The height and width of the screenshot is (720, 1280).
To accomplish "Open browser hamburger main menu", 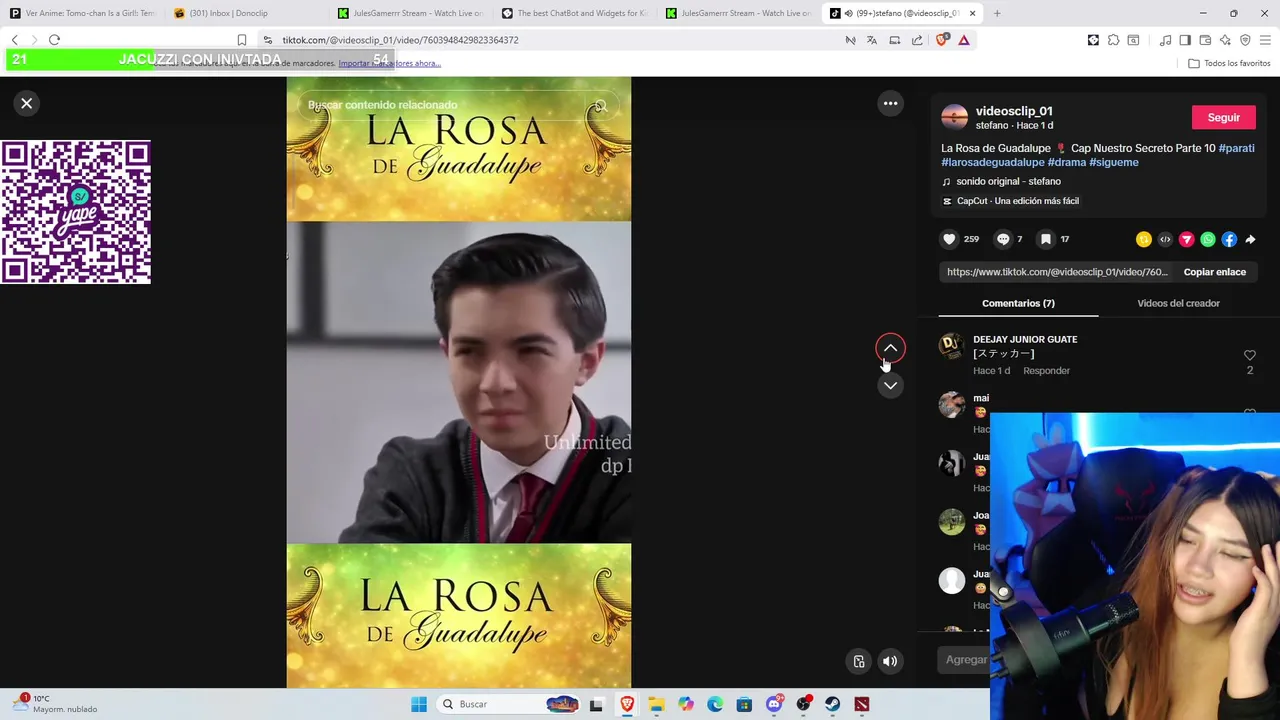I will point(1265,40).
